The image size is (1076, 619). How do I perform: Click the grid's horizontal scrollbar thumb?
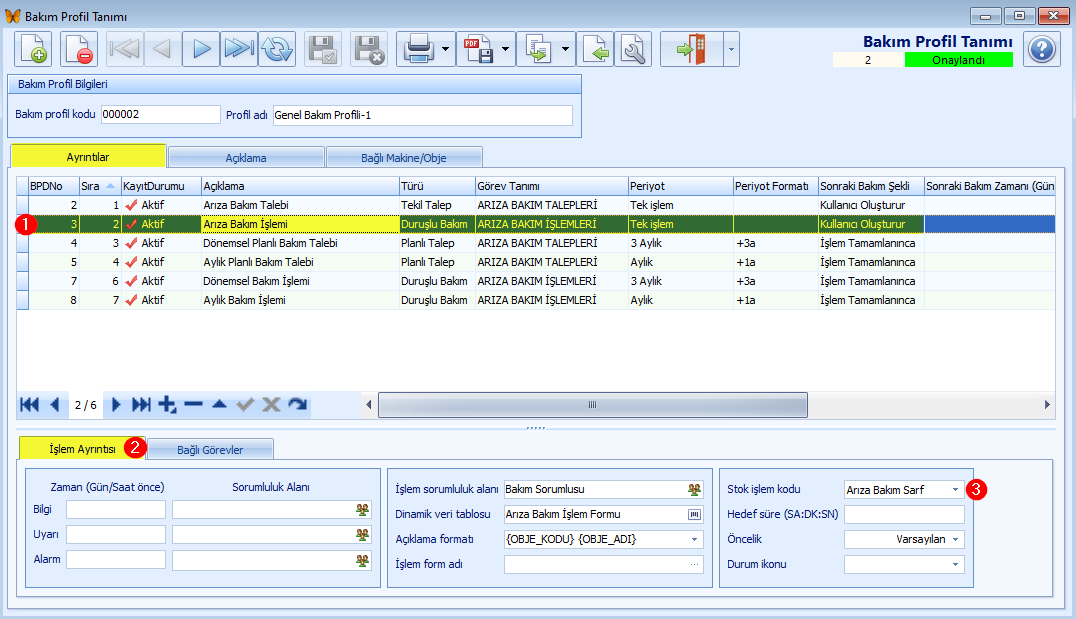pos(593,405)
